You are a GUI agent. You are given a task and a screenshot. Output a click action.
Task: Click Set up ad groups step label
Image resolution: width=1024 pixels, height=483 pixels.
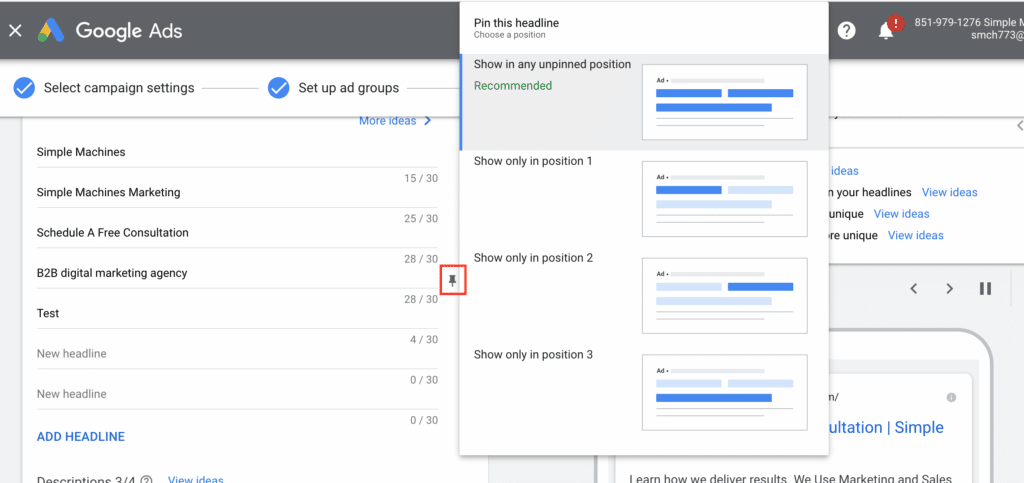(x=349, y=87)
